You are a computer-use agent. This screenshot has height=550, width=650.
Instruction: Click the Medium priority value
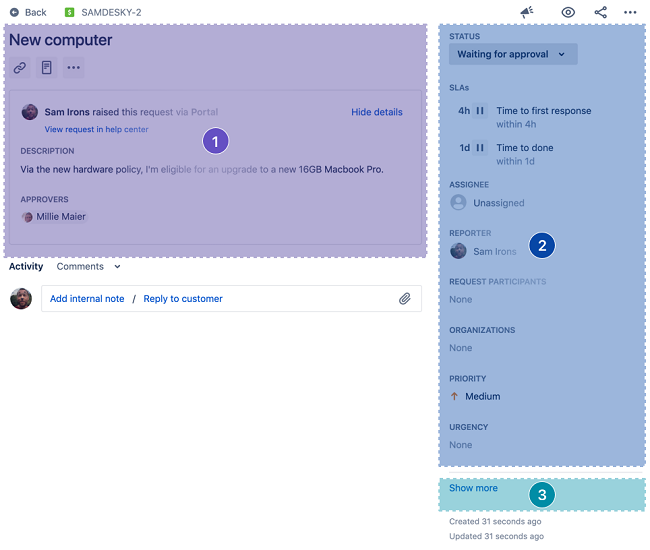482,396
